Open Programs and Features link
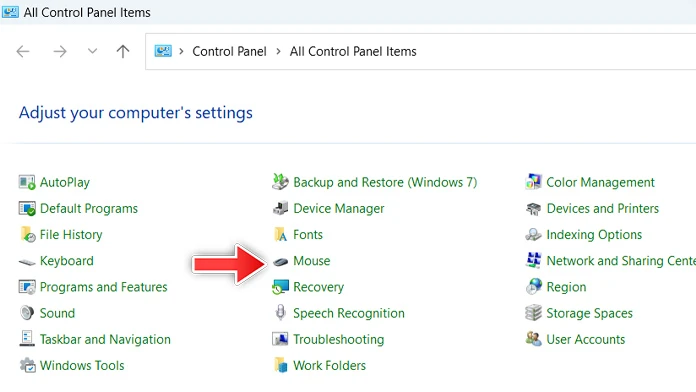Screen dimensions: 696x392 pos(103,287)
